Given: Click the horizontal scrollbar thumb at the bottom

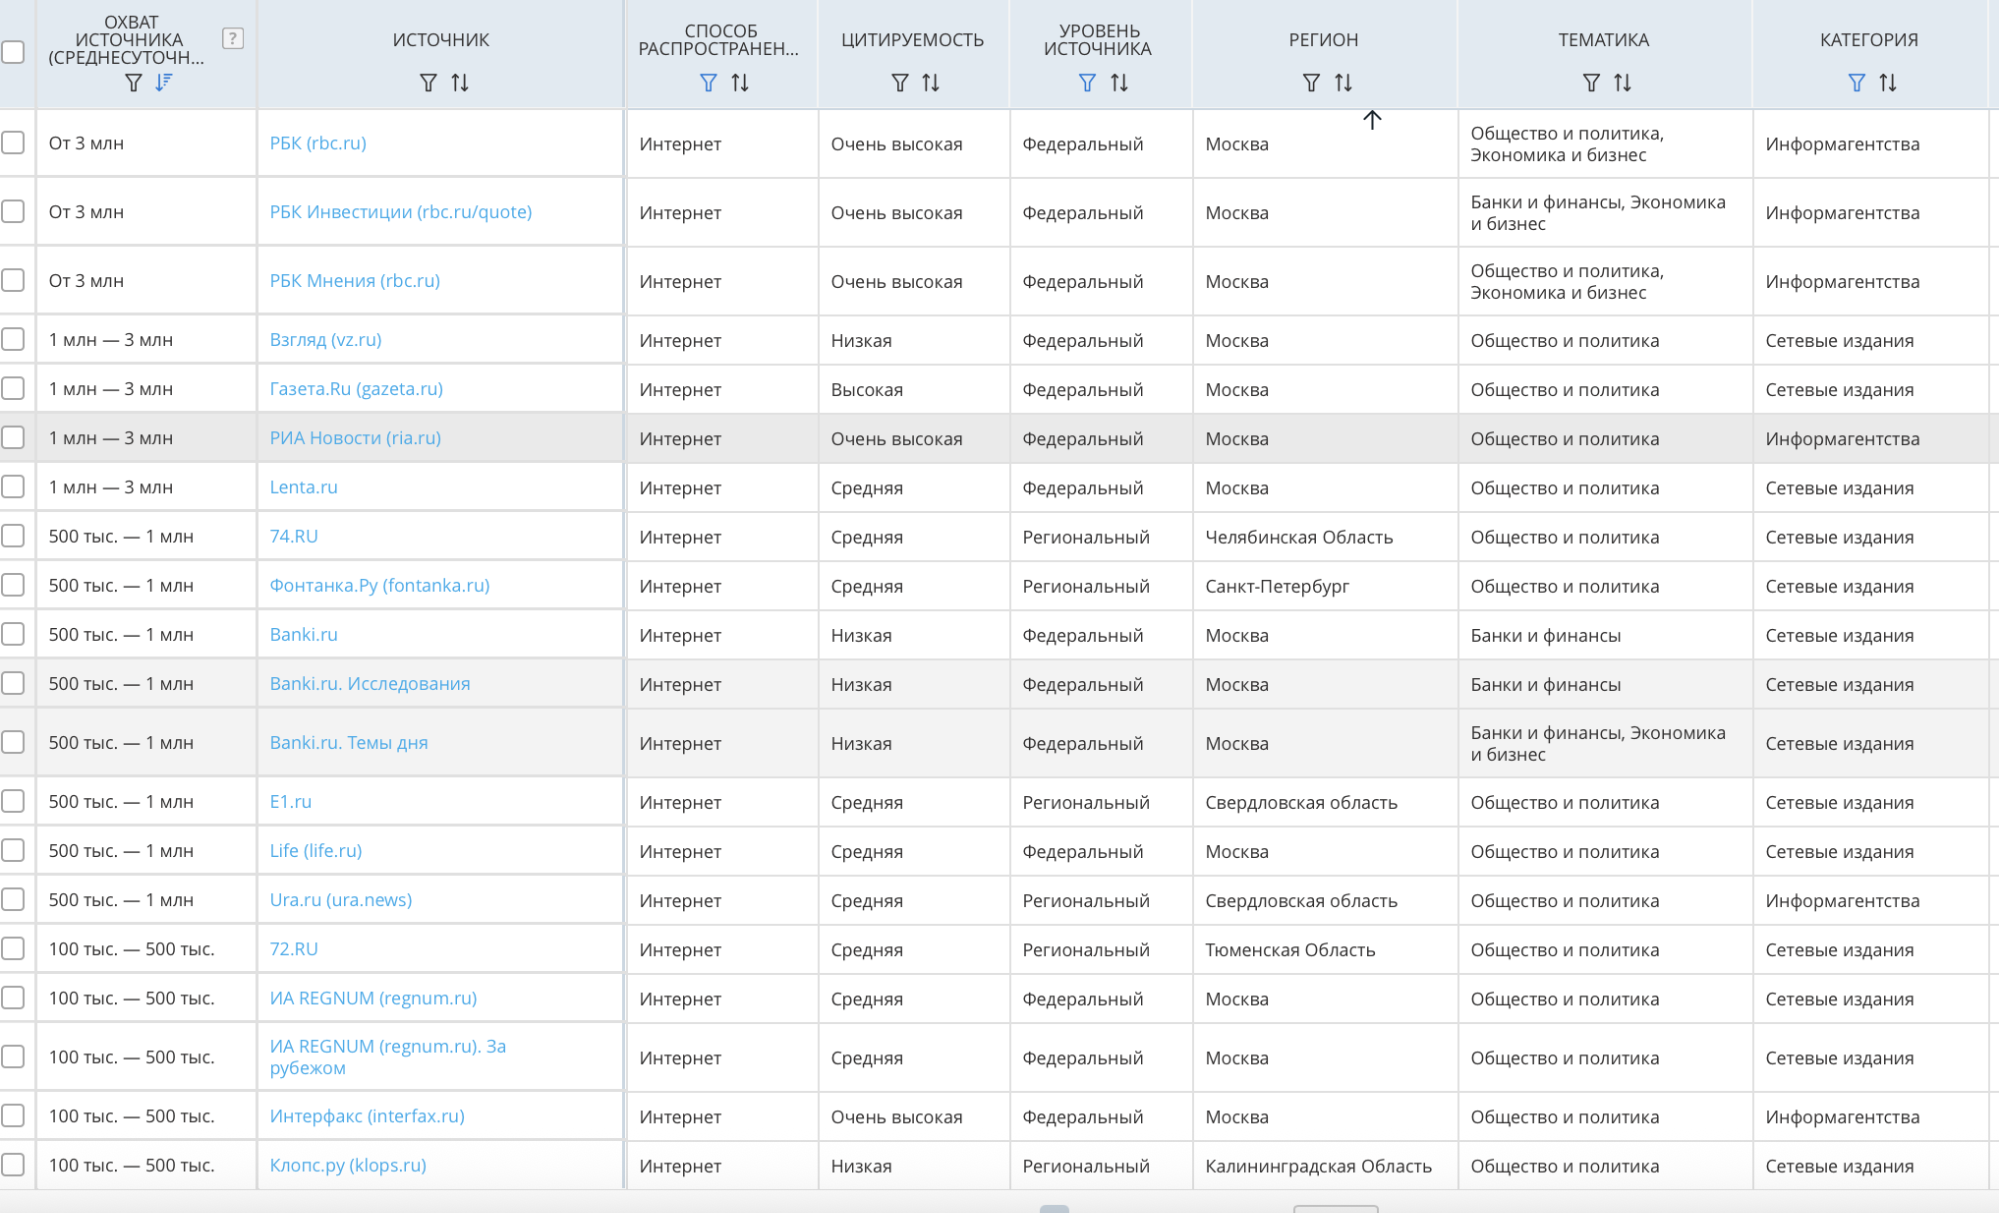Looking at the screenshot, I should pos(1054,1208).
